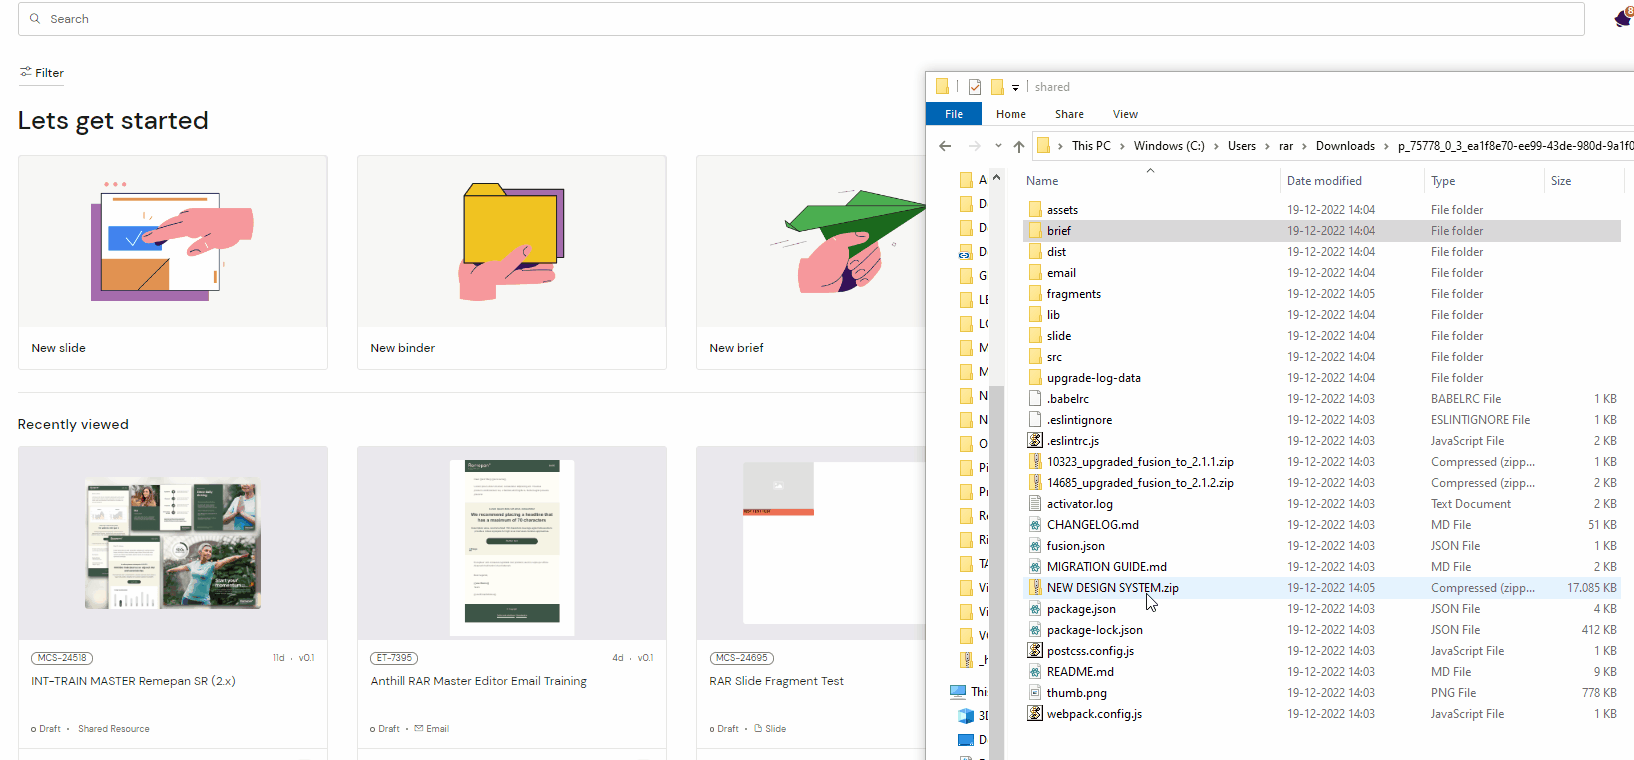The height and width of the screenshot is (760, 1634).
Task: Open the recent locations dropdown arrow
Action: (x=998, y=146)
